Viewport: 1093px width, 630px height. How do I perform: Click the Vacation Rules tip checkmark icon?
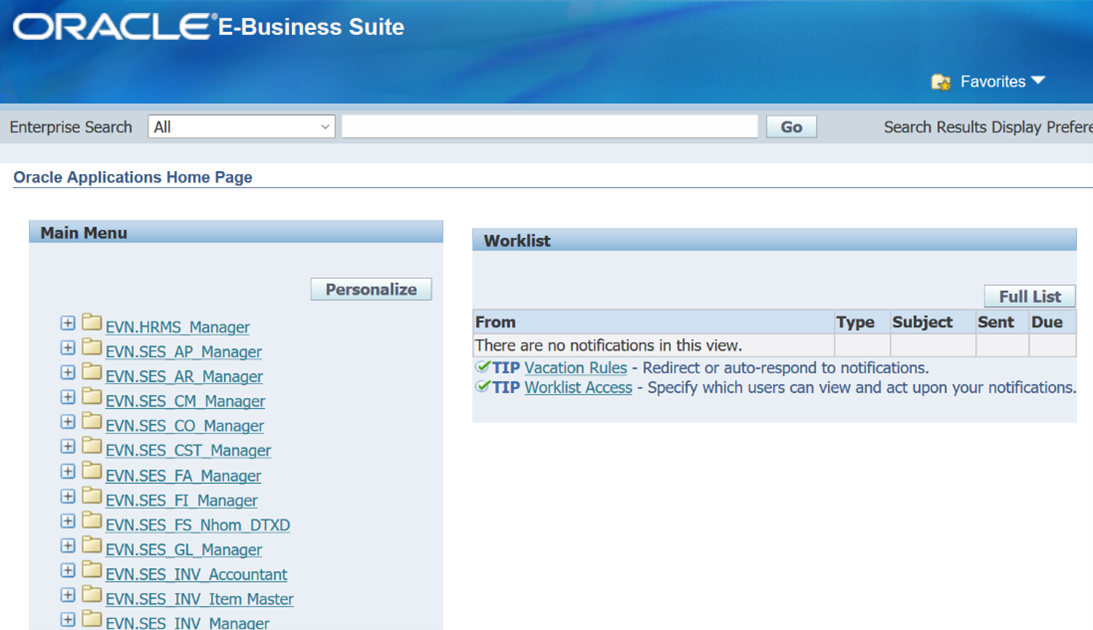coord(482,367)
